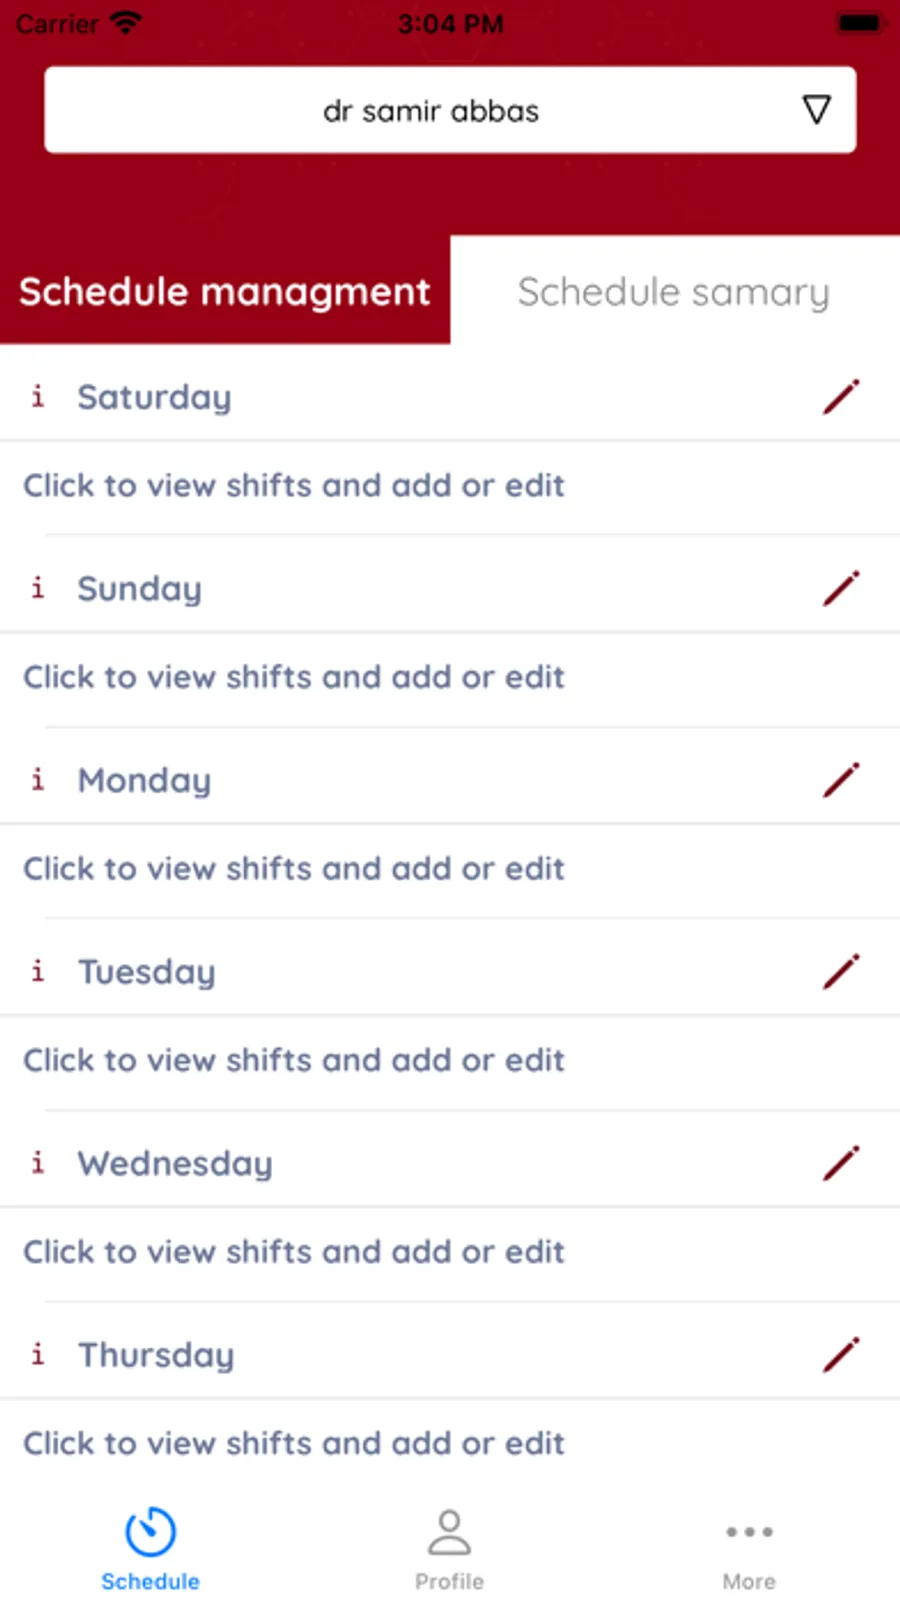This screenshot has width=900, height=1598.
Task: Open the More menu in the bottom bar
Action: (749, 1550)
